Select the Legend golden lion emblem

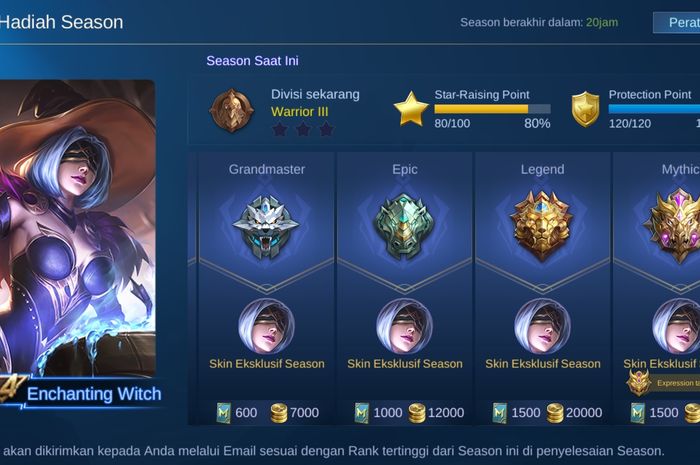[x=542, y=226]
